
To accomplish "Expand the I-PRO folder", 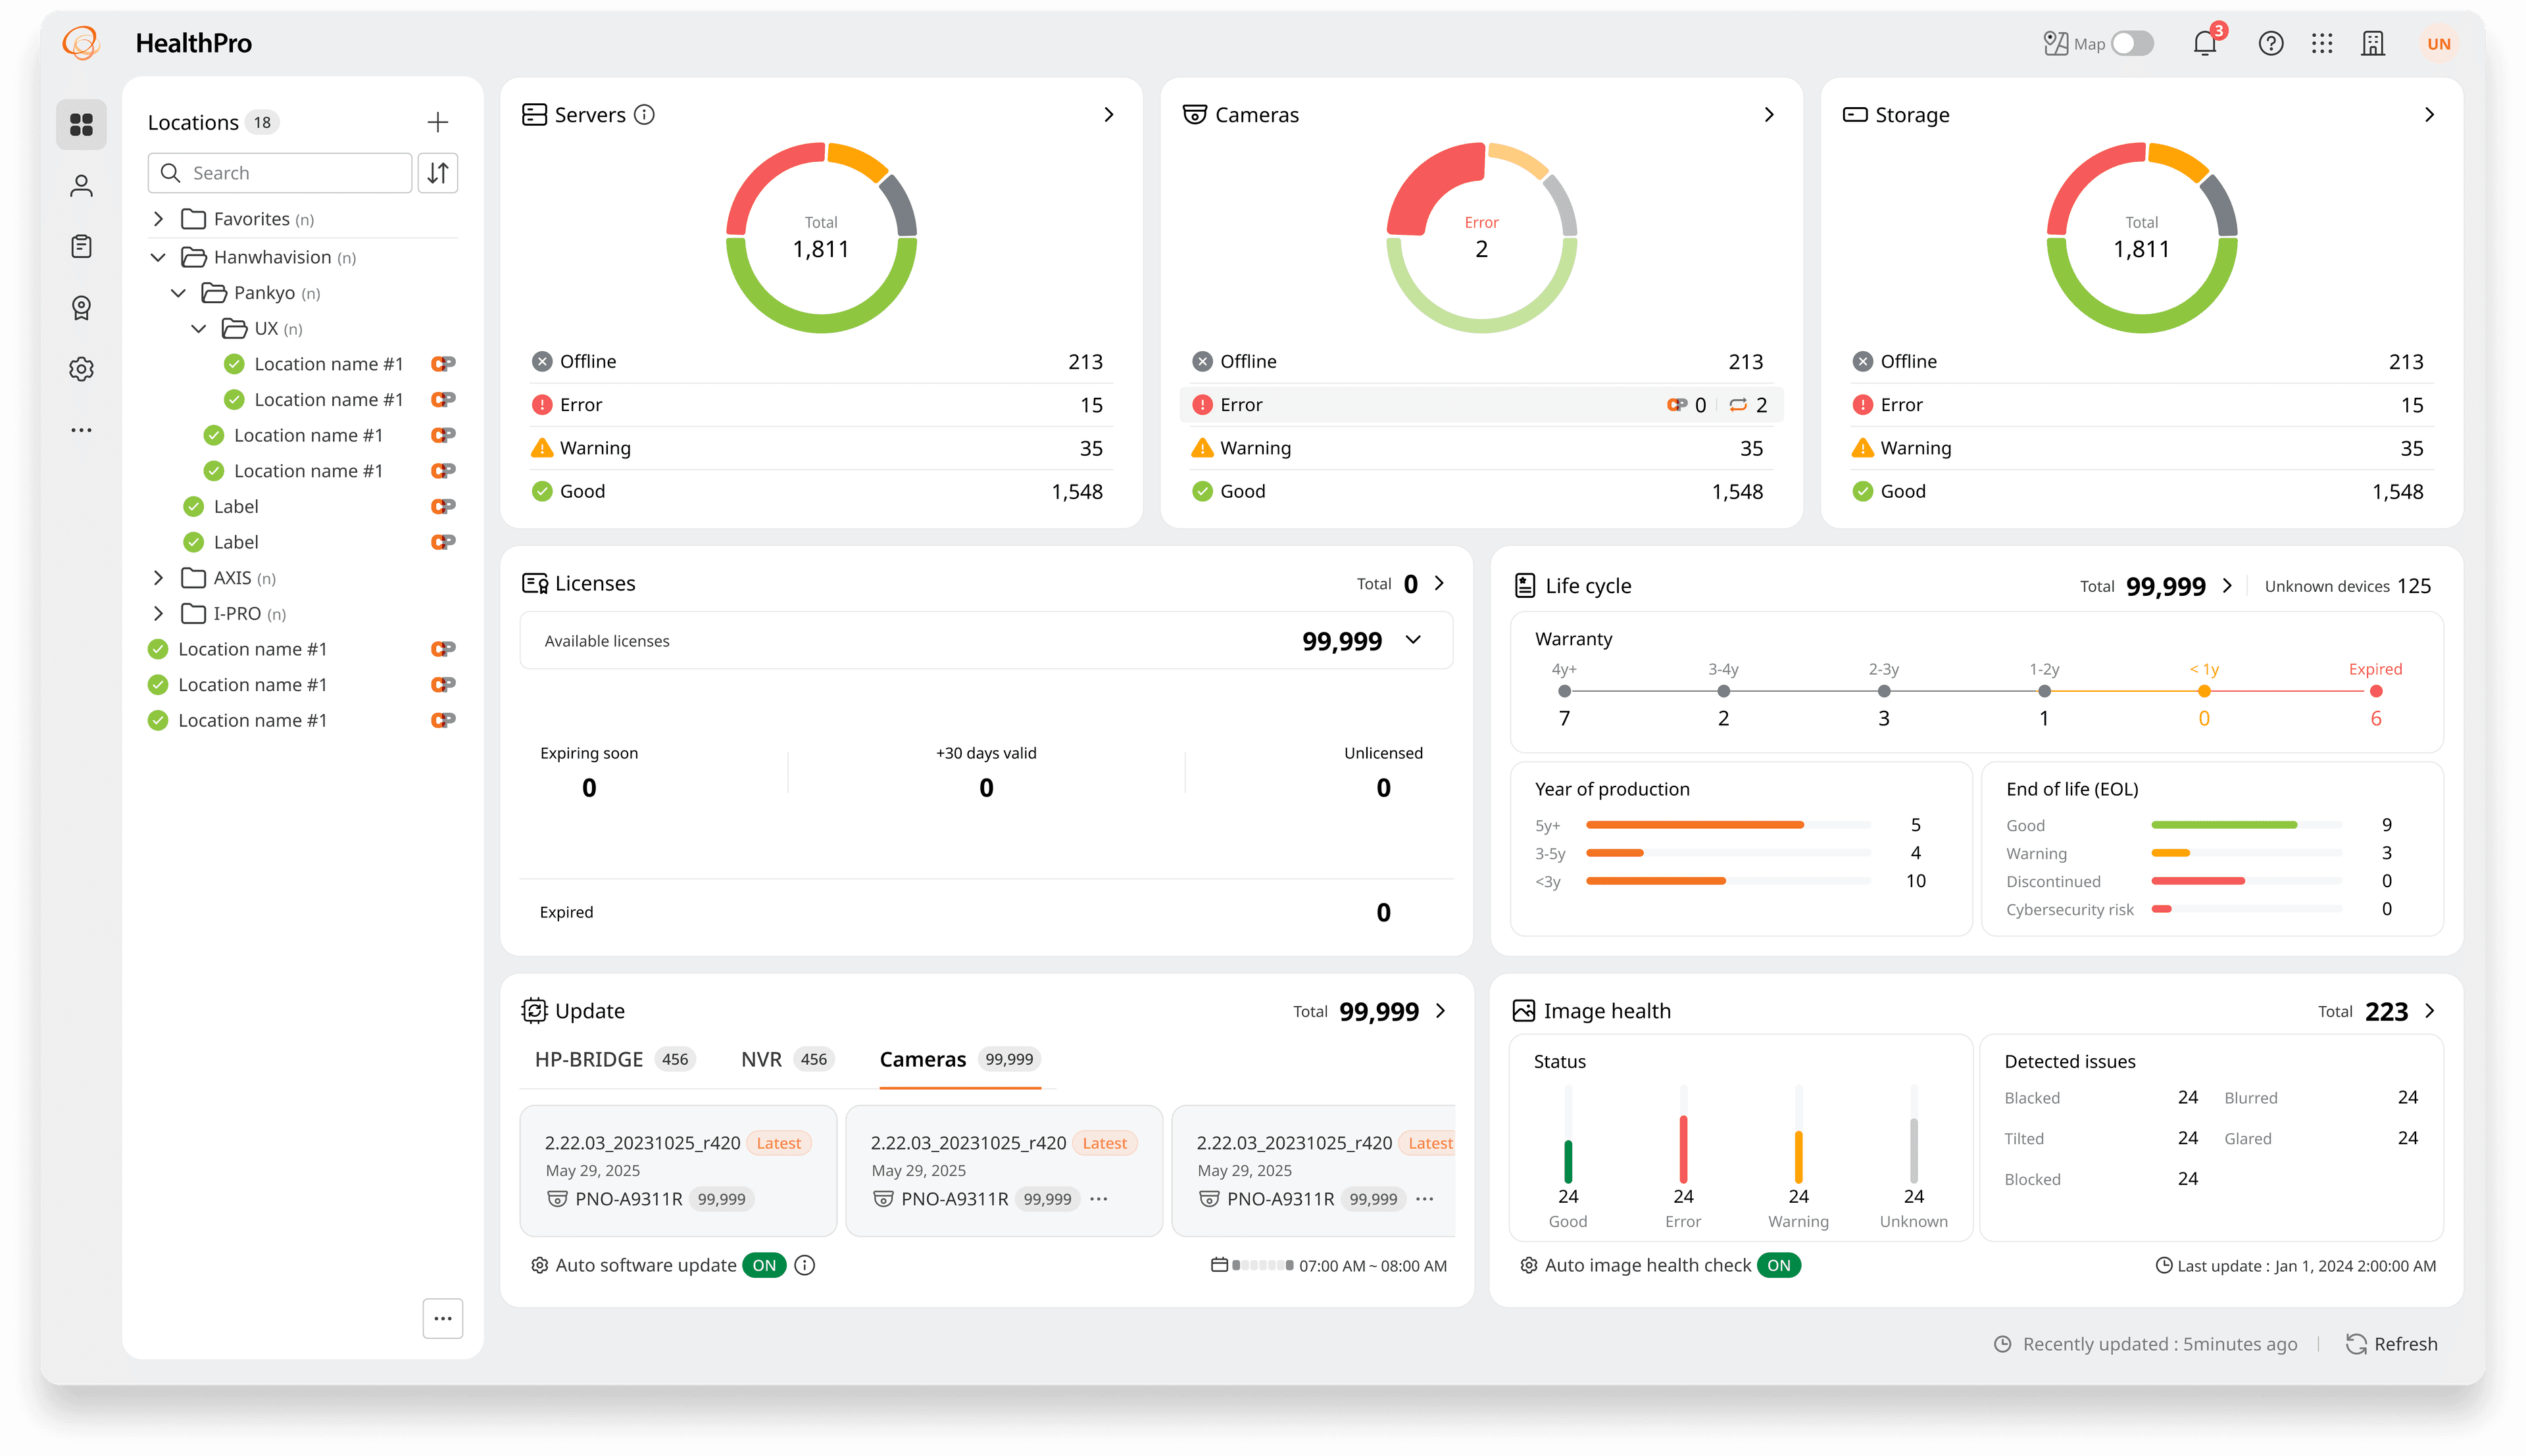I will 157,613.
